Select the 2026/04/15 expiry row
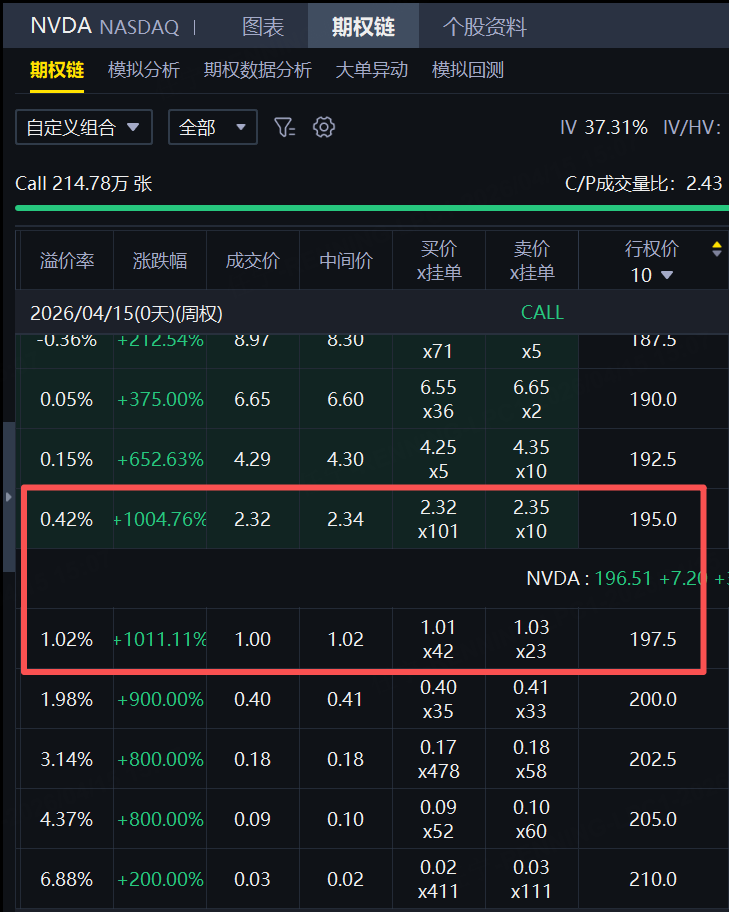 coord(372,313)
